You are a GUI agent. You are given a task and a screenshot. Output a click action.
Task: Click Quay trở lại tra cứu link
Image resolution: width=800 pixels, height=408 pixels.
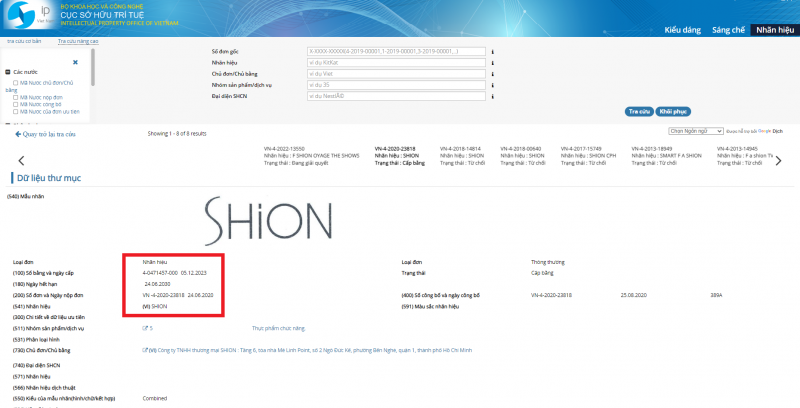coord(48,133)
